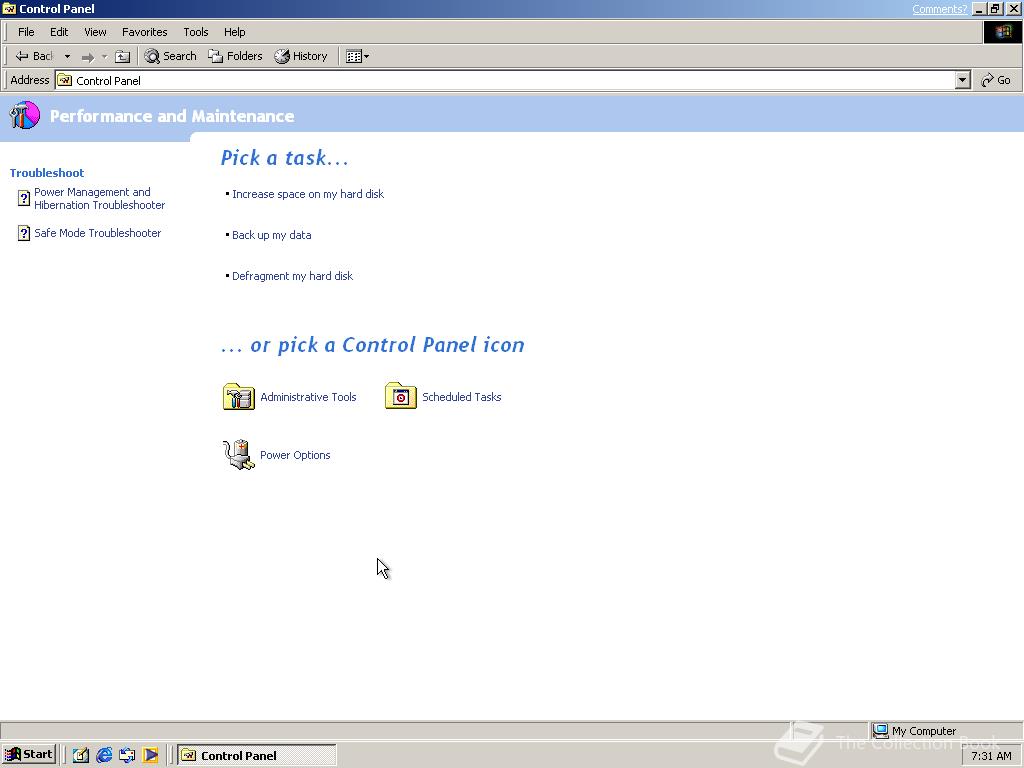Open the Search pane from toolbar
This screenshot has height=768, width=1024.
click(x=170, y=56)
